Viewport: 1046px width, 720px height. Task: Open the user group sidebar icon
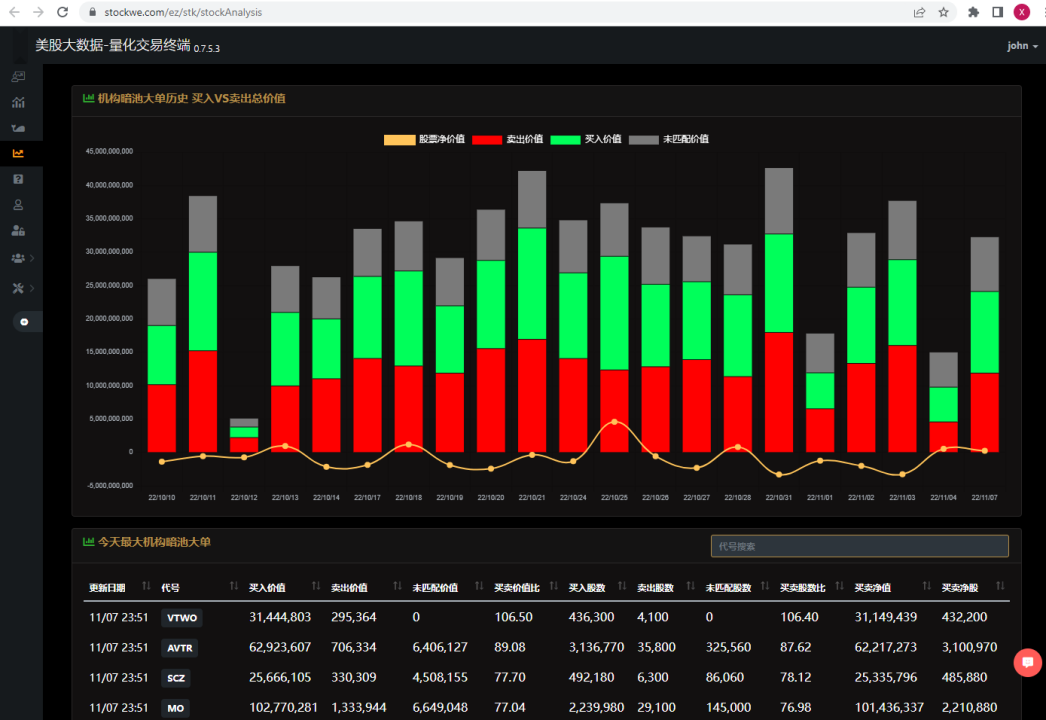click(18, 258)
